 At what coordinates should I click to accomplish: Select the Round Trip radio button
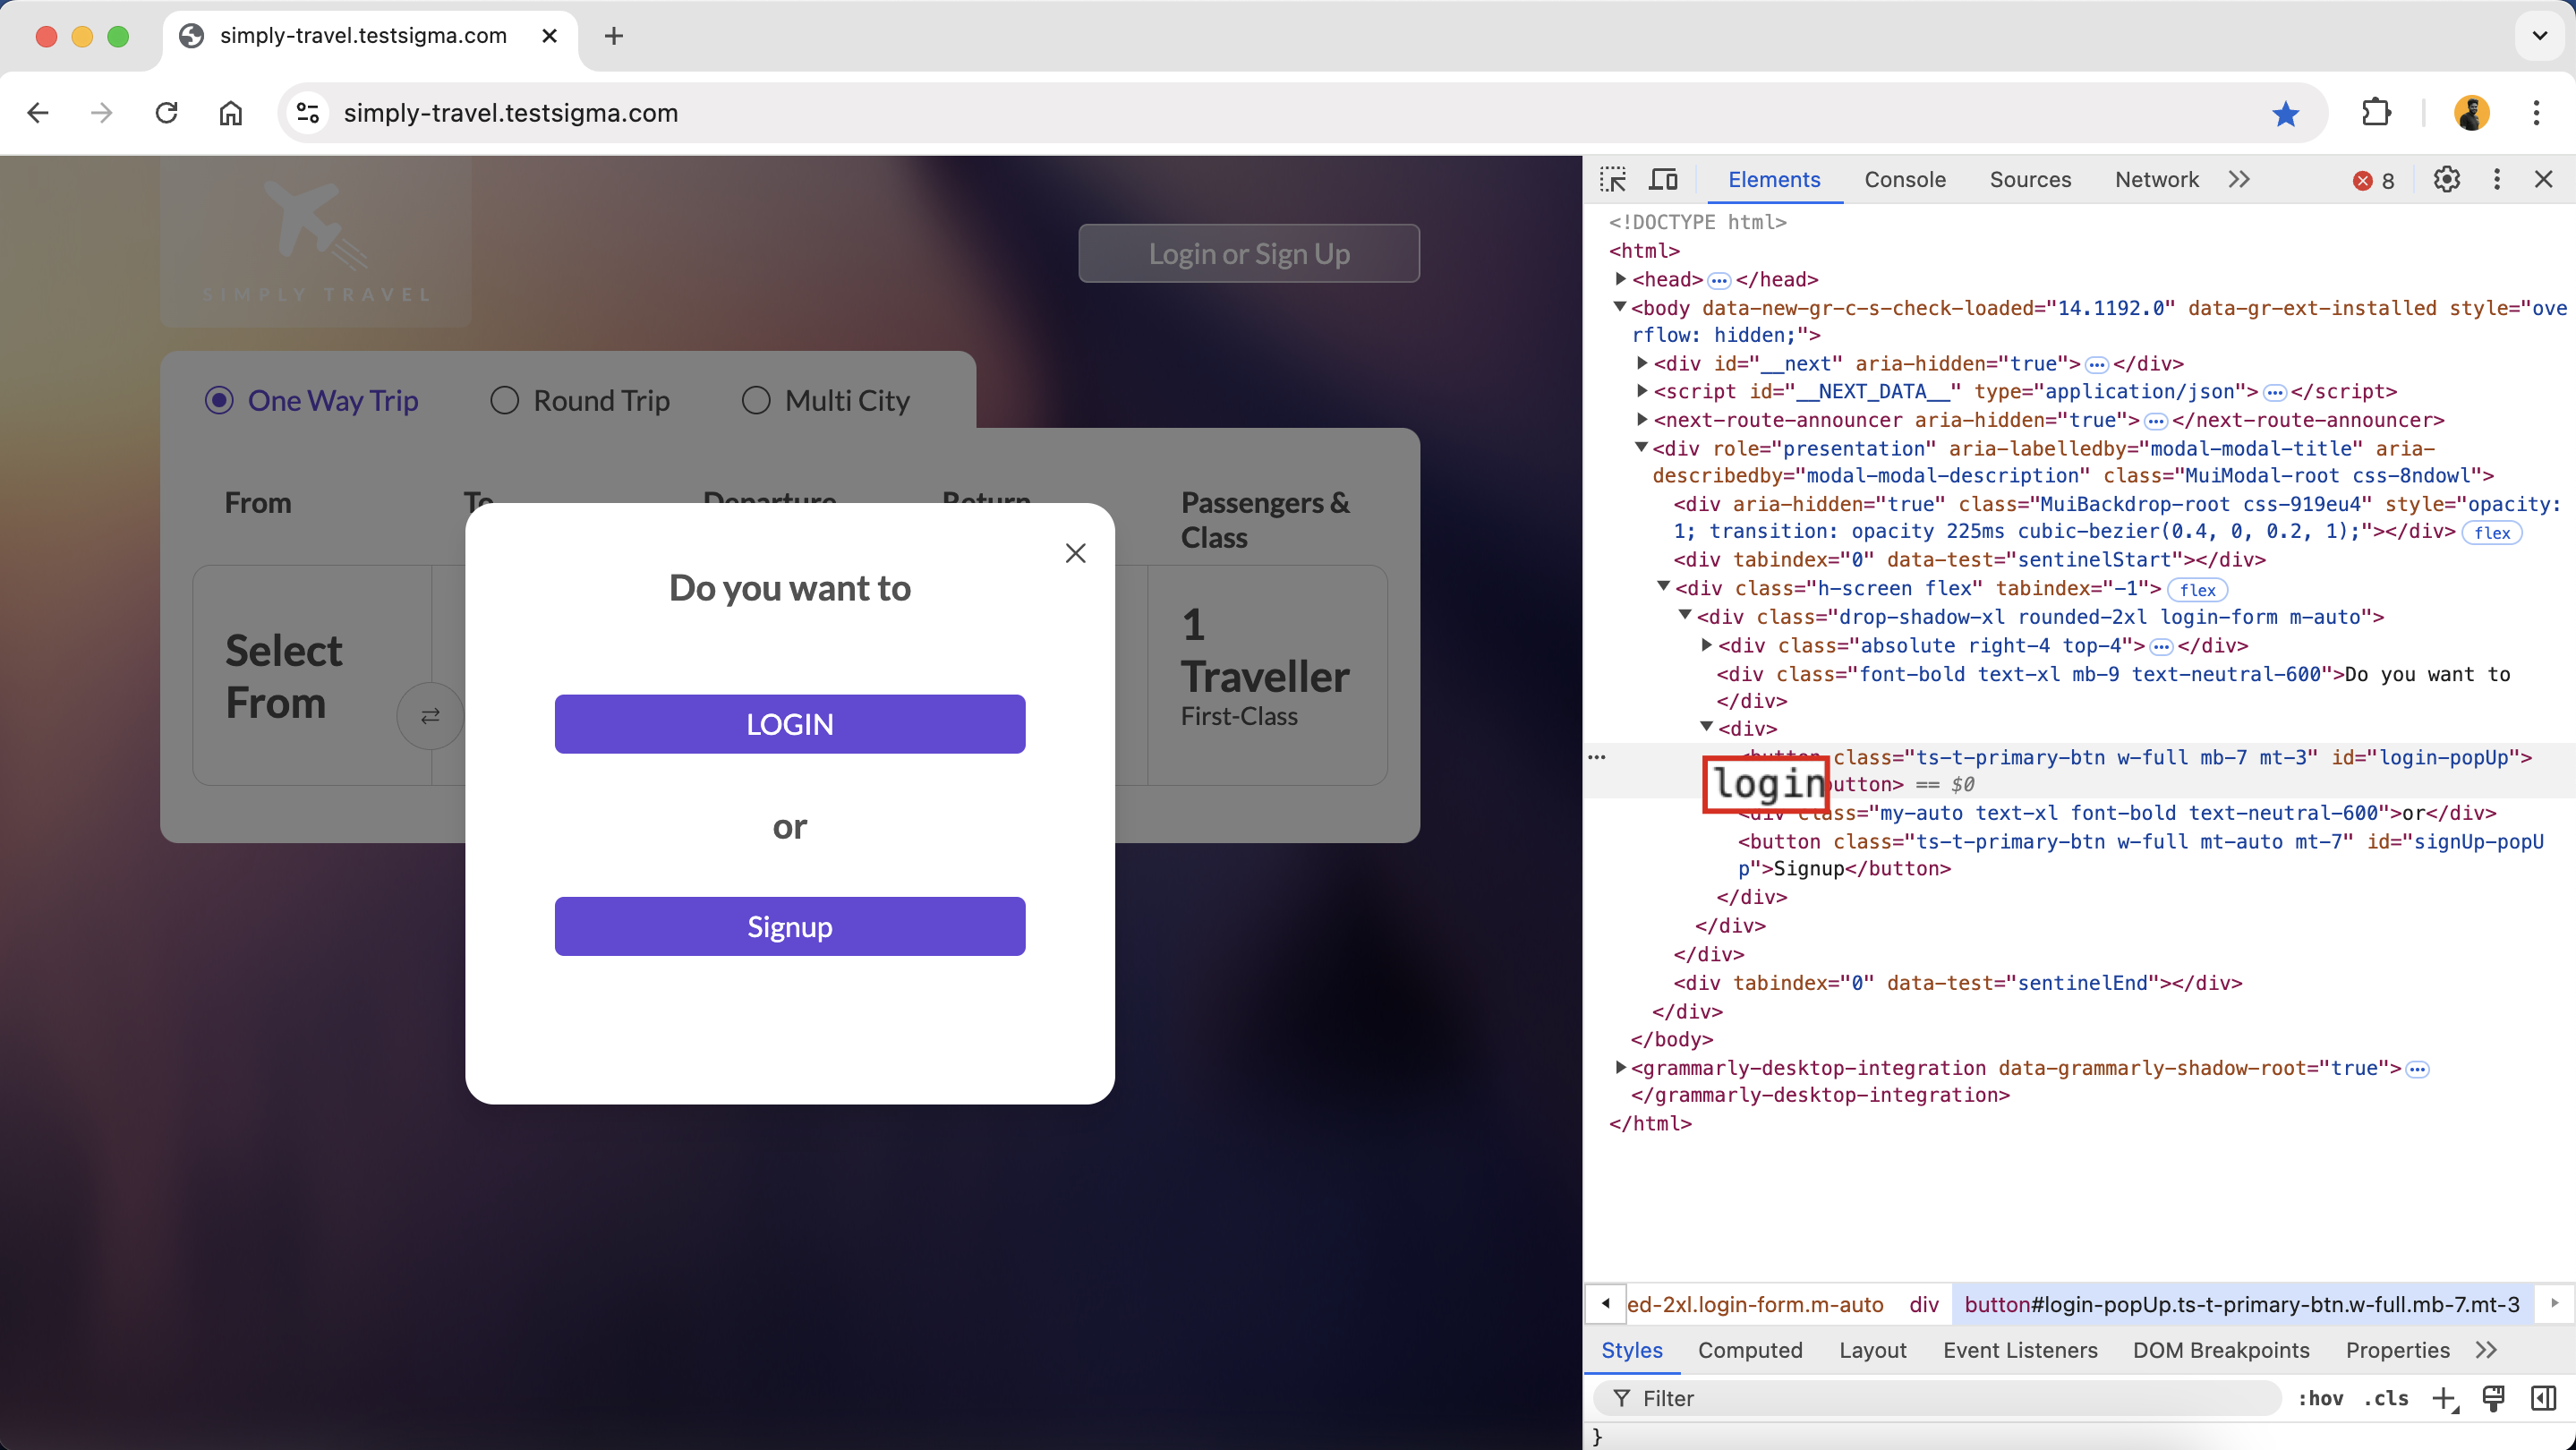click(504, 400)
